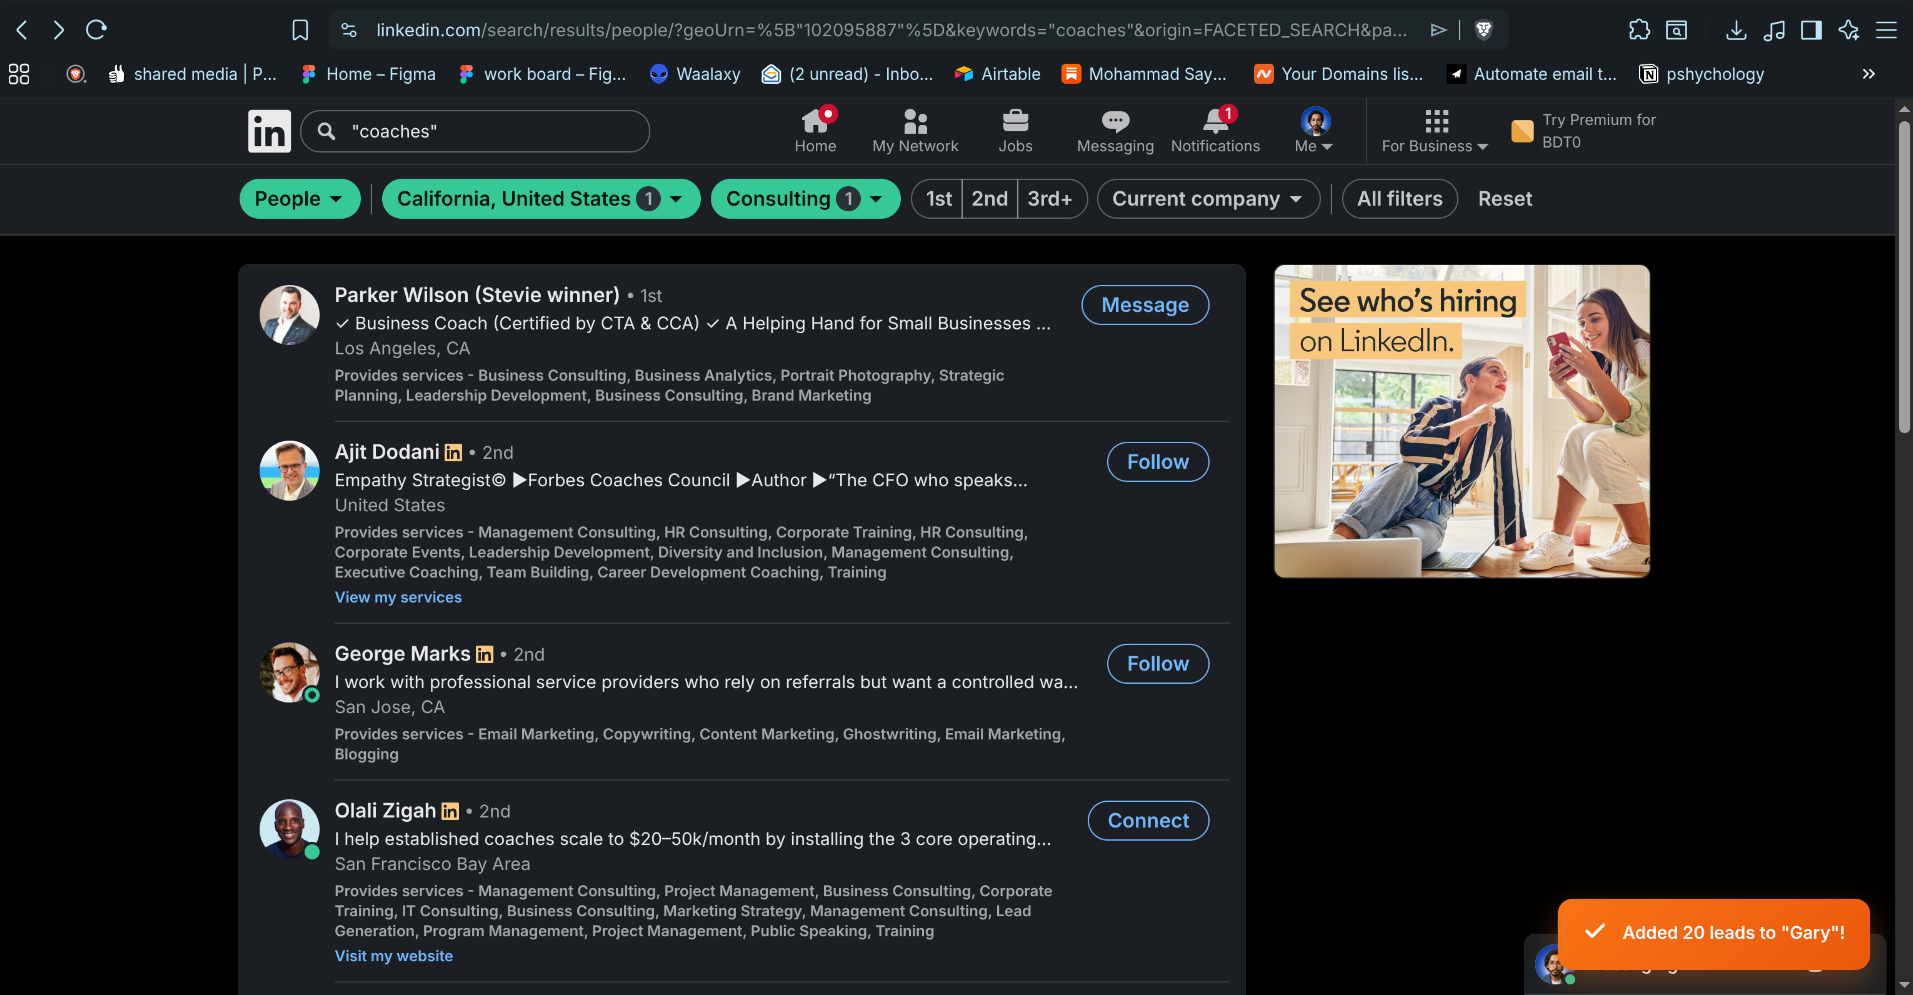This screenshot has height=995, width=1913.
Task: Open the Current company filter dropdown
Action: [x=1208, y=199]
